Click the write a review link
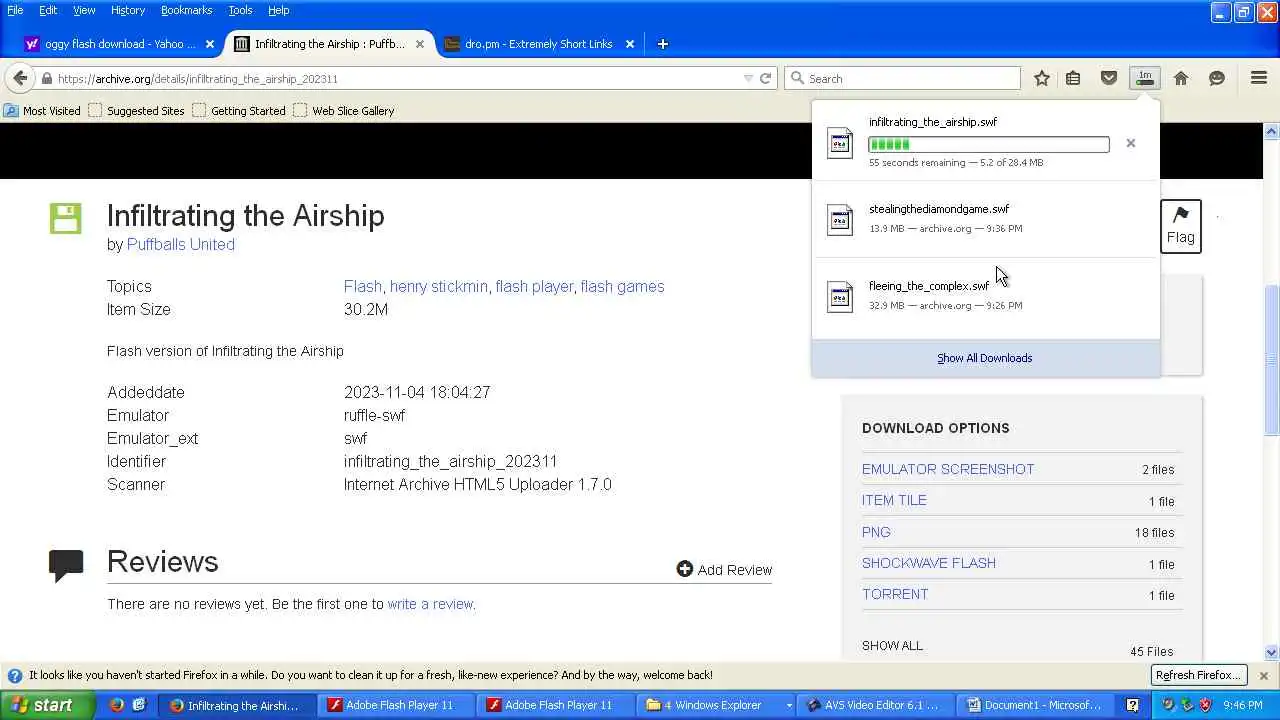The width and height of the screenshot is (1280, 720). 430,604
